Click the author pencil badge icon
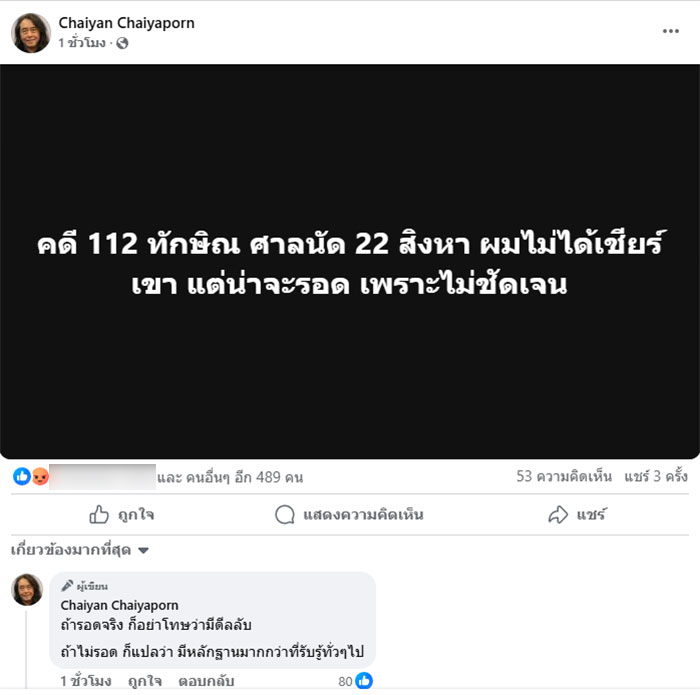Image resolution: width=700 pixels, height=695 pixels. (67, 585)
